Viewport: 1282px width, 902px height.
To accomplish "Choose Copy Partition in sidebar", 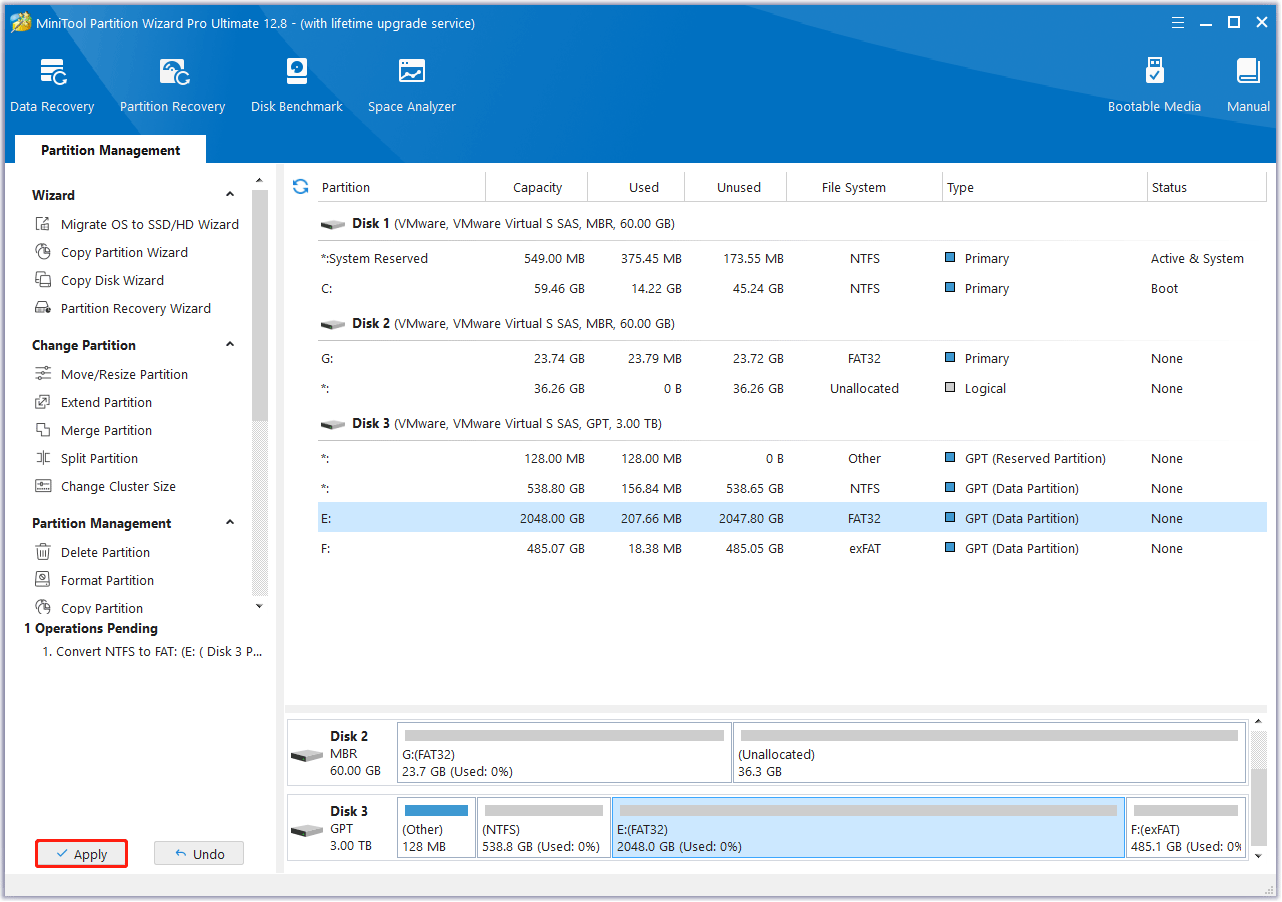I will coord(89,608).
